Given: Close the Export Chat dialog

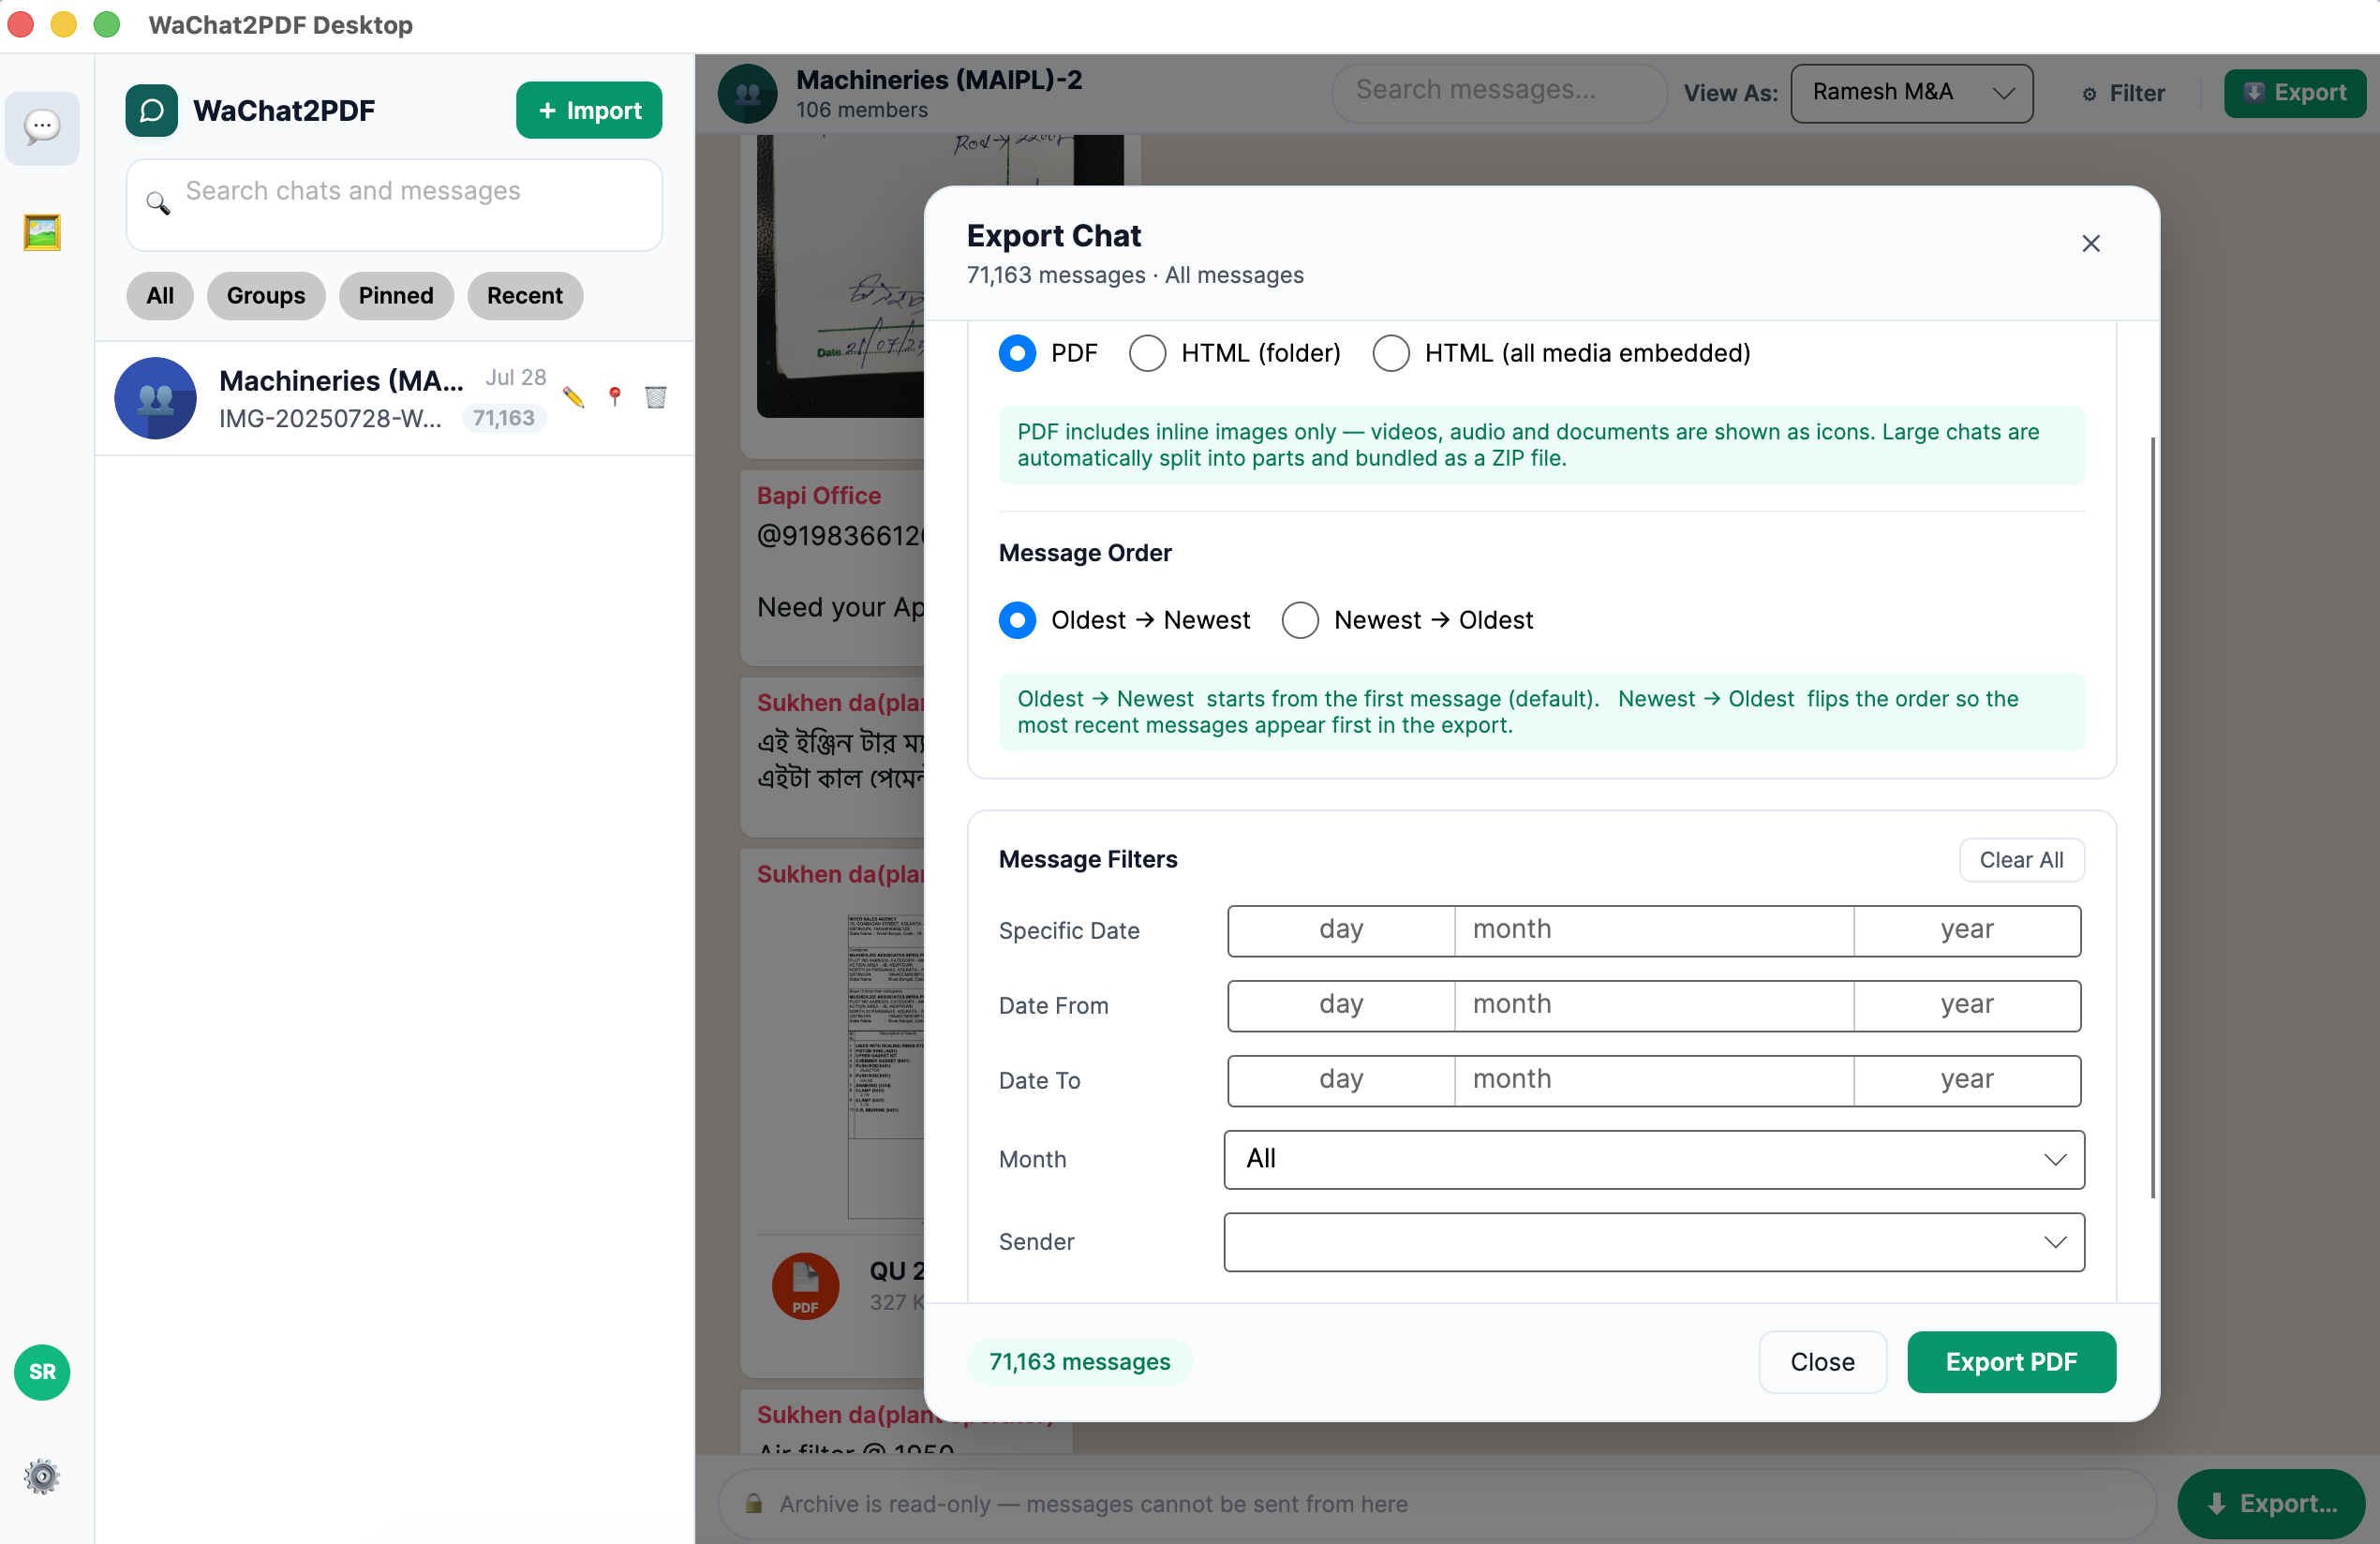Looking at the screenshot, I should coord(2091,244).
